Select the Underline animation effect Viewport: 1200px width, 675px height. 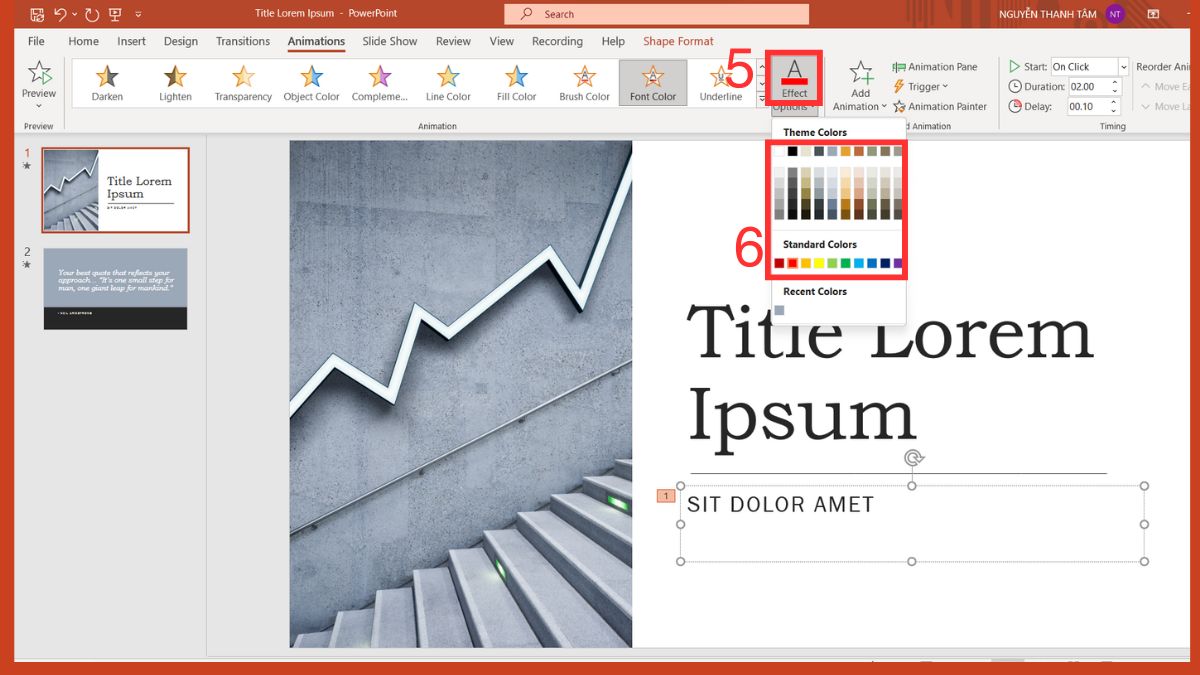[719, 82]
